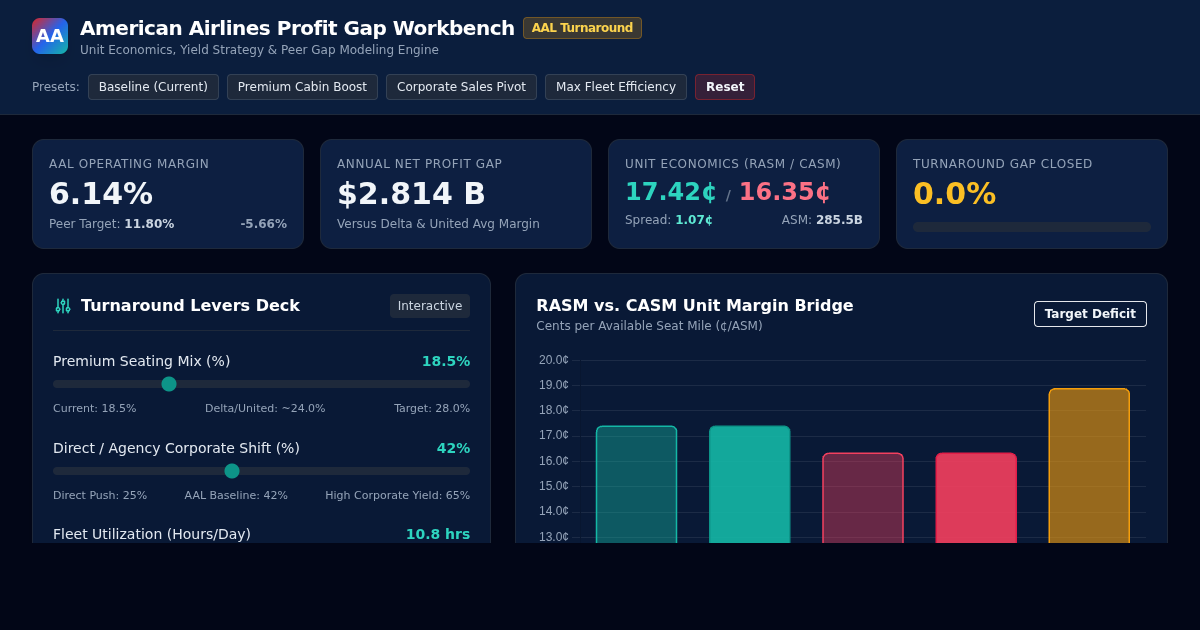Image resolution: width=1200 pixels, height=630 pixels.
Task: Click the bright red chart bar
Action: click(x=976, y=498)
